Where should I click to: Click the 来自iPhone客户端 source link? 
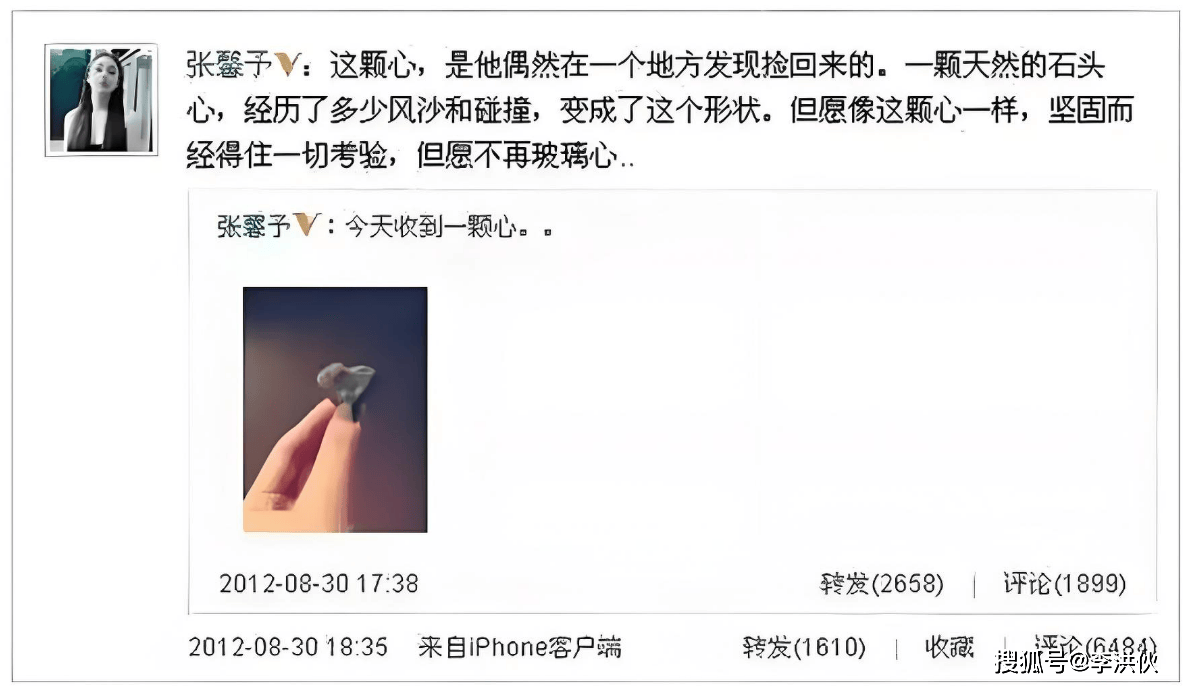click(520, 647)
